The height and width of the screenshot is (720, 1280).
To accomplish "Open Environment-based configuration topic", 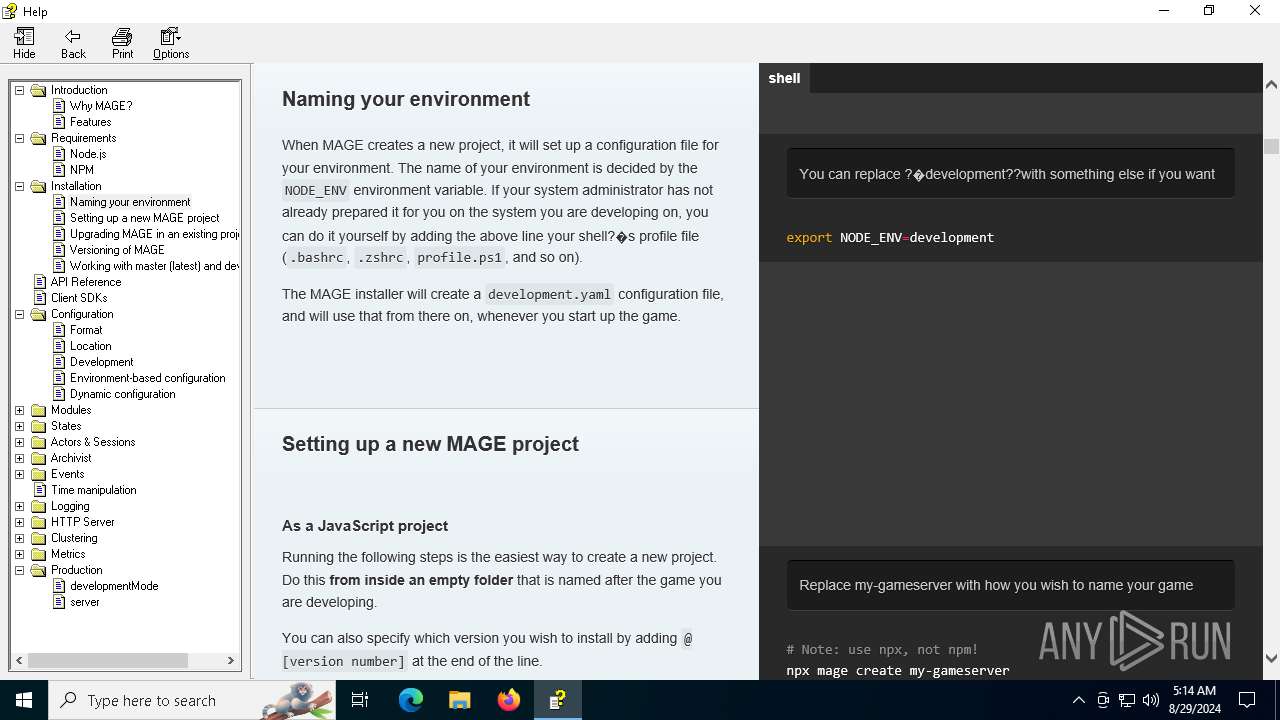I will coord(148,378).
